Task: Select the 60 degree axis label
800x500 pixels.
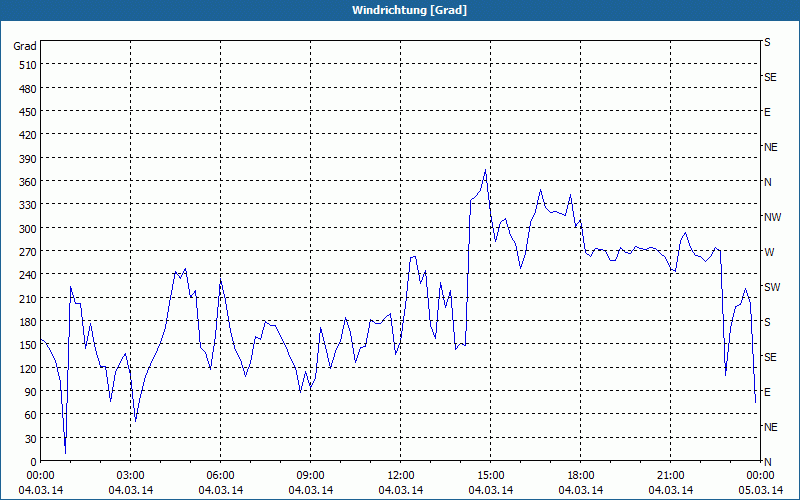Action: [31, 415]
